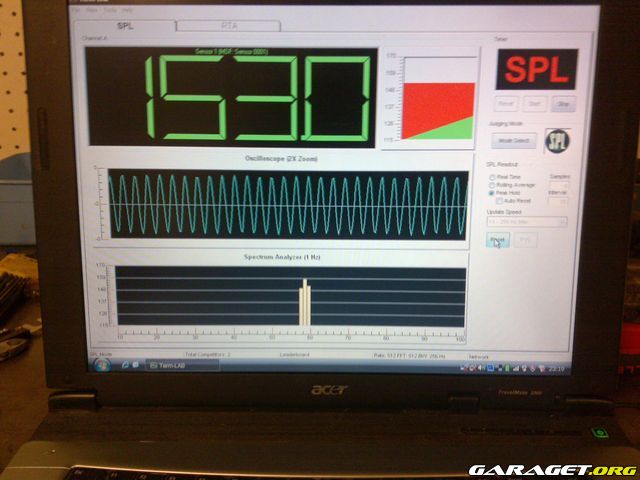Click the oscilloscope waveform display
This screenshot has width=640, height=480.
pos(287,205)
